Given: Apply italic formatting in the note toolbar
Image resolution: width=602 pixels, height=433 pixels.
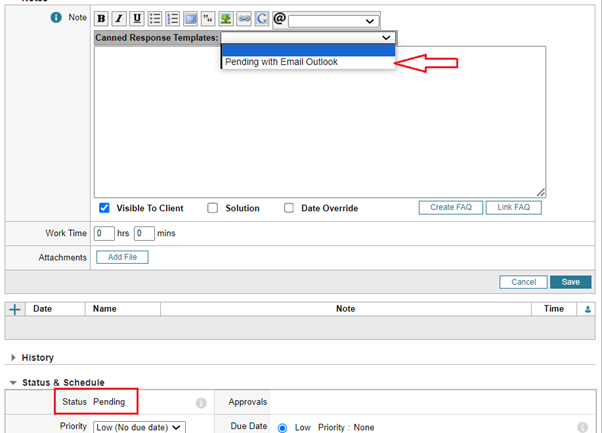Looking at the screenshot, I should (x=119, y=19).
